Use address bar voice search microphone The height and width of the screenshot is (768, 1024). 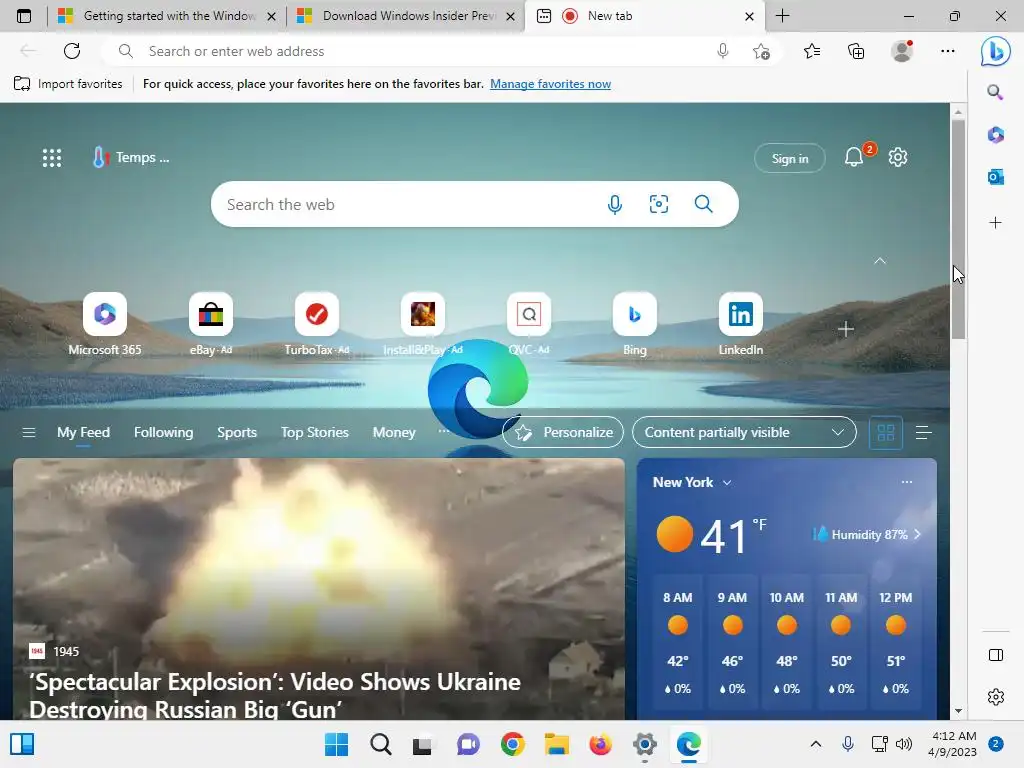tap(722, 51)
